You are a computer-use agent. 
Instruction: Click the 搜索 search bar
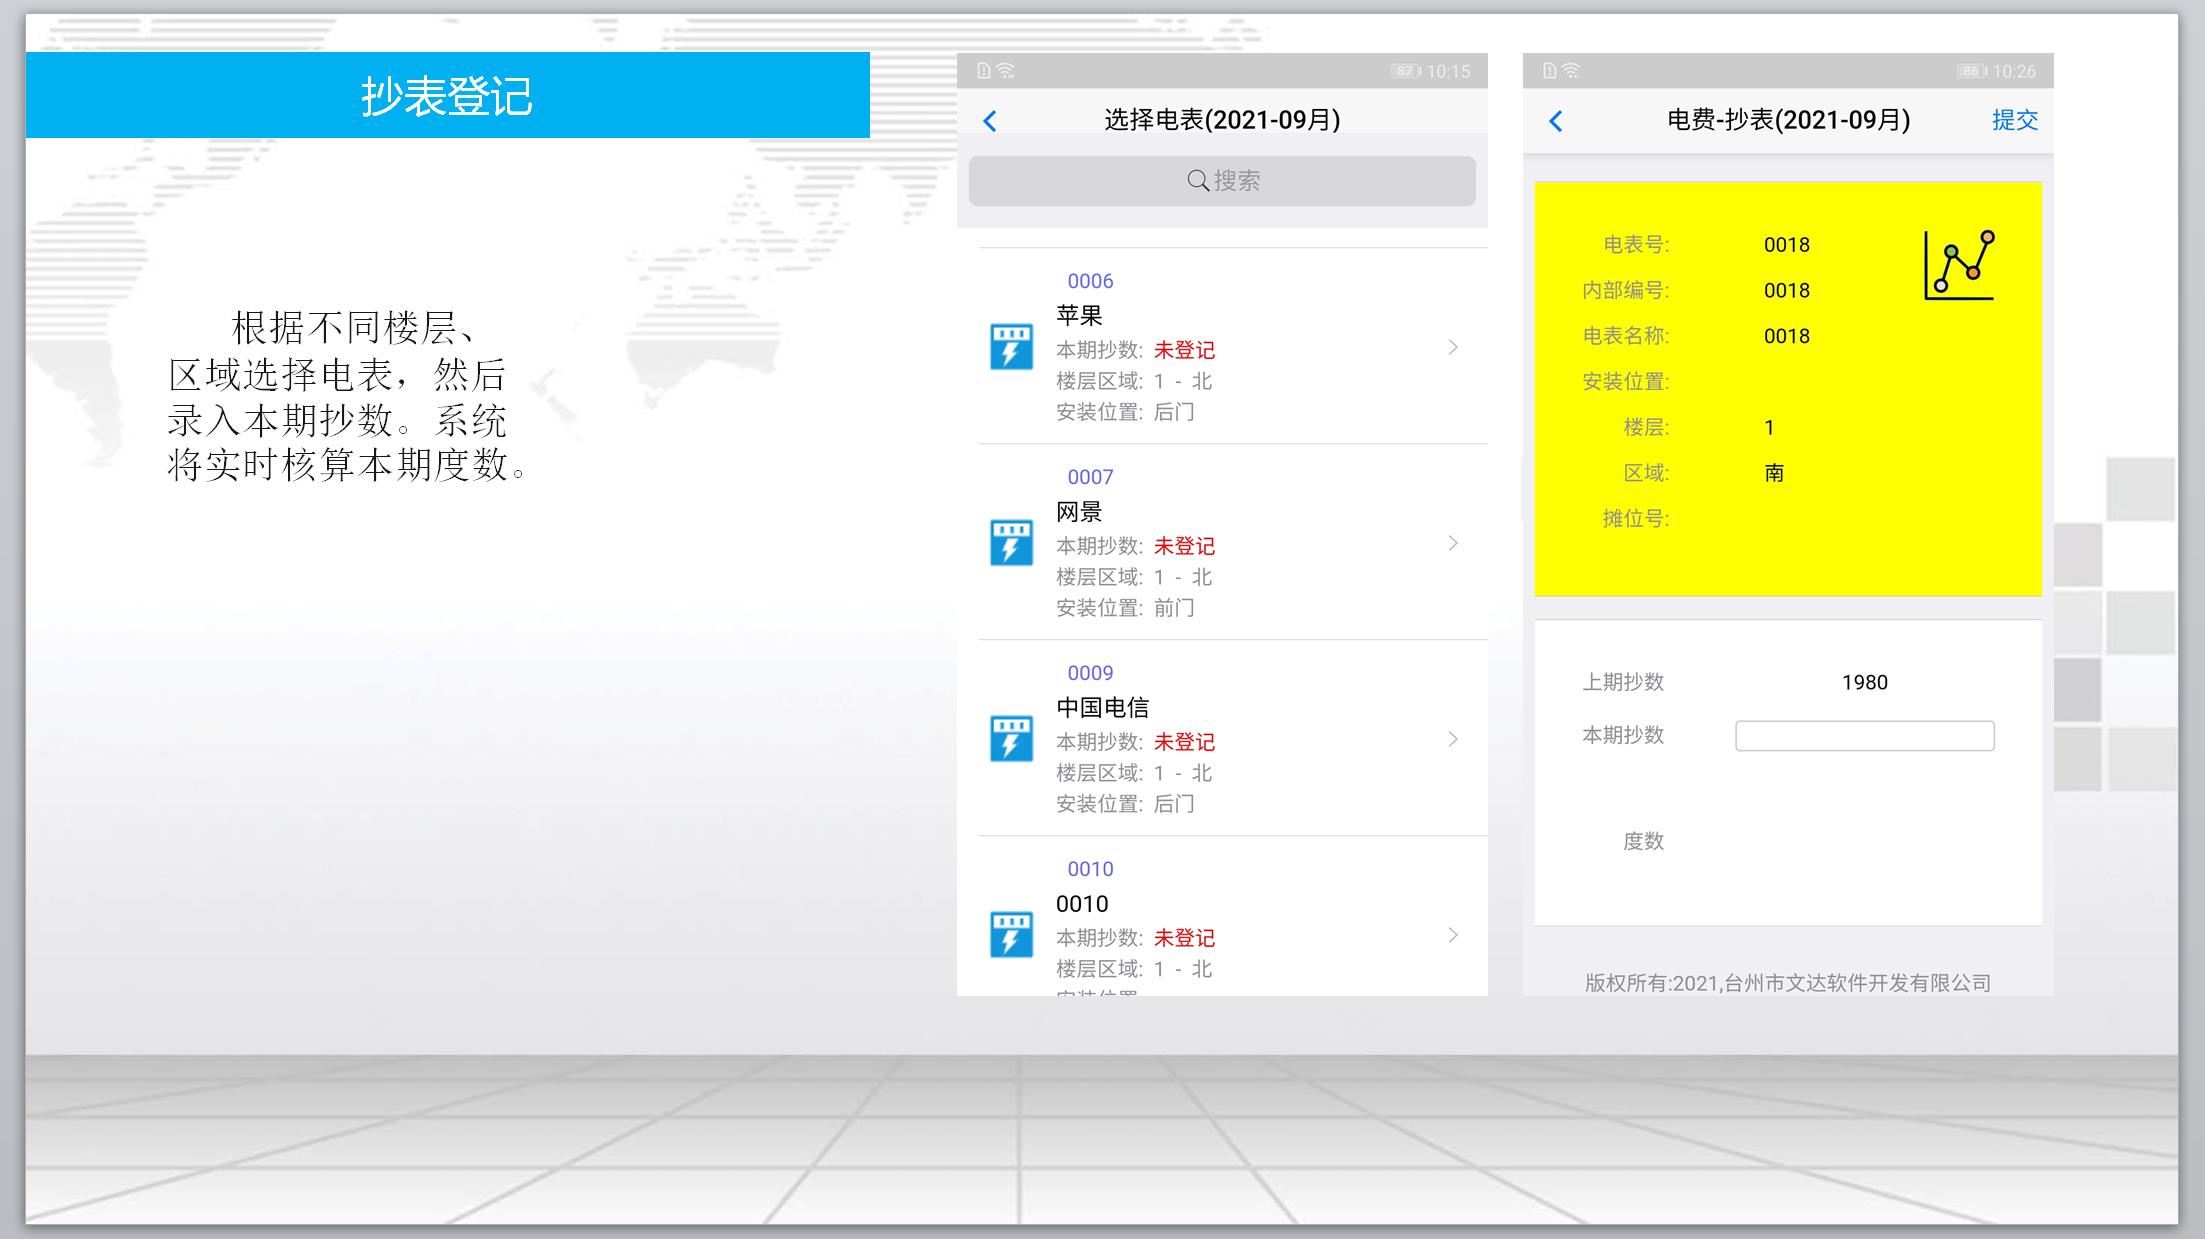pos(1222,181)
